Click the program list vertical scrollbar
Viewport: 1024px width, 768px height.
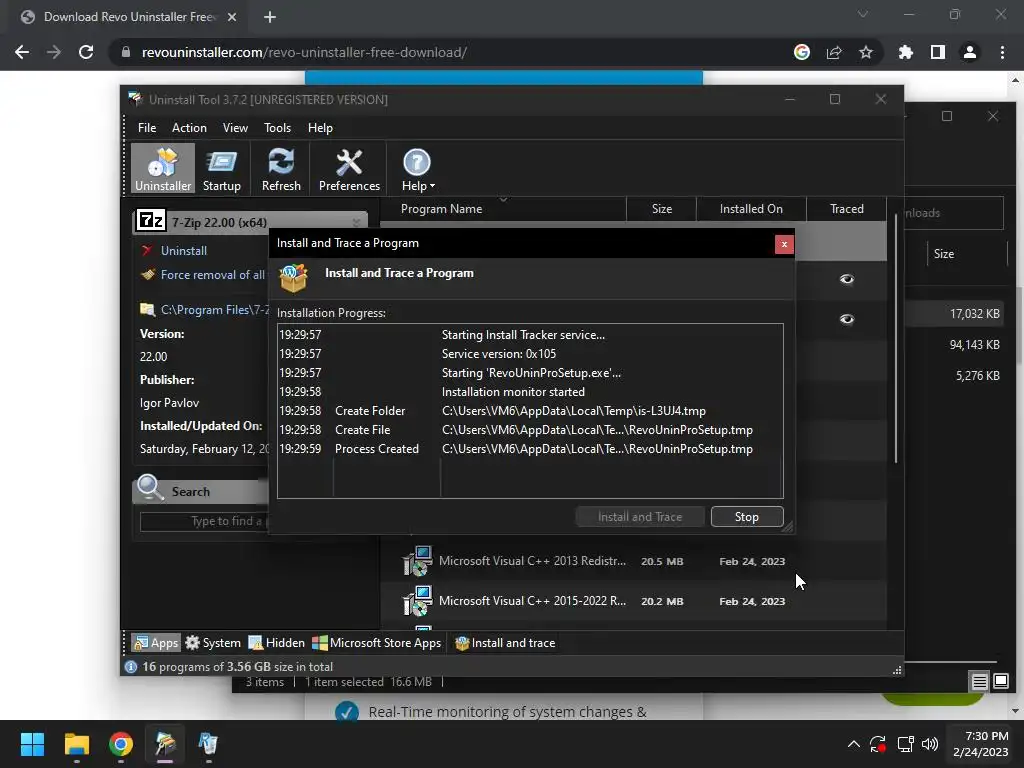(x=895, y=340)
